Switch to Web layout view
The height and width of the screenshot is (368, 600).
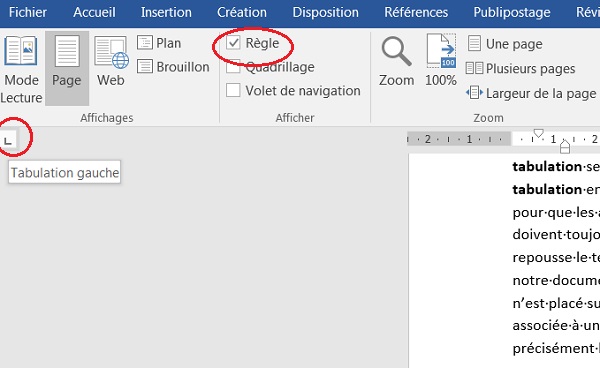pyautogui.click(x=111, y=61)
